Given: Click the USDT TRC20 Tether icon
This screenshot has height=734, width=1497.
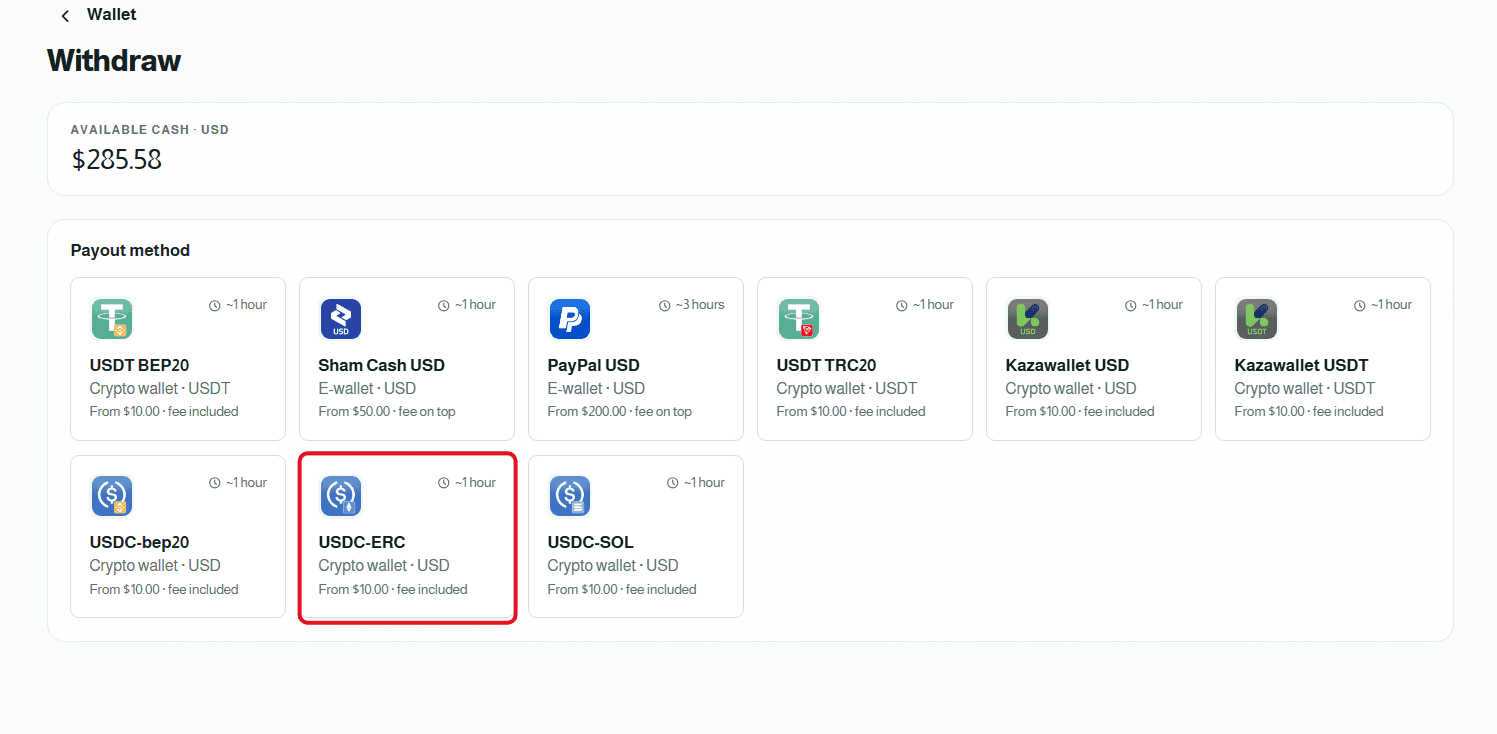Looking at the screenshot, I should click(x=798, y=319).
